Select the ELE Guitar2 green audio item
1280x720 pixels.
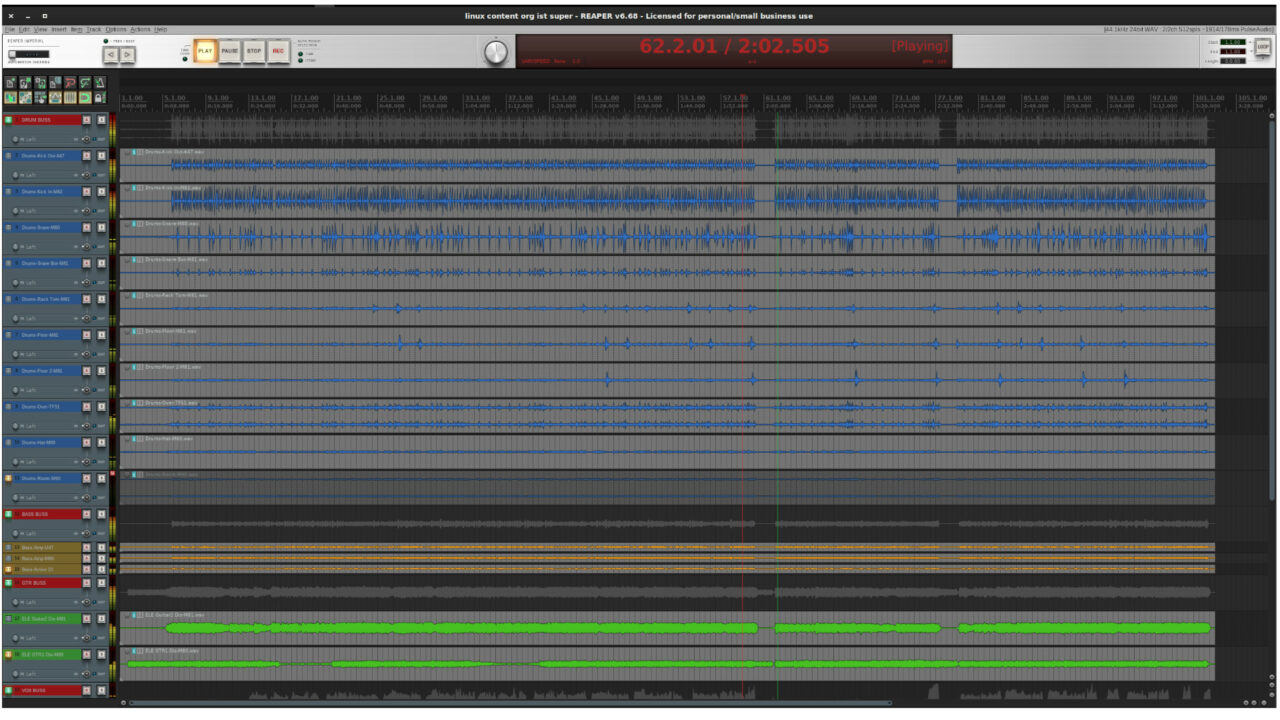coord(668,628)
